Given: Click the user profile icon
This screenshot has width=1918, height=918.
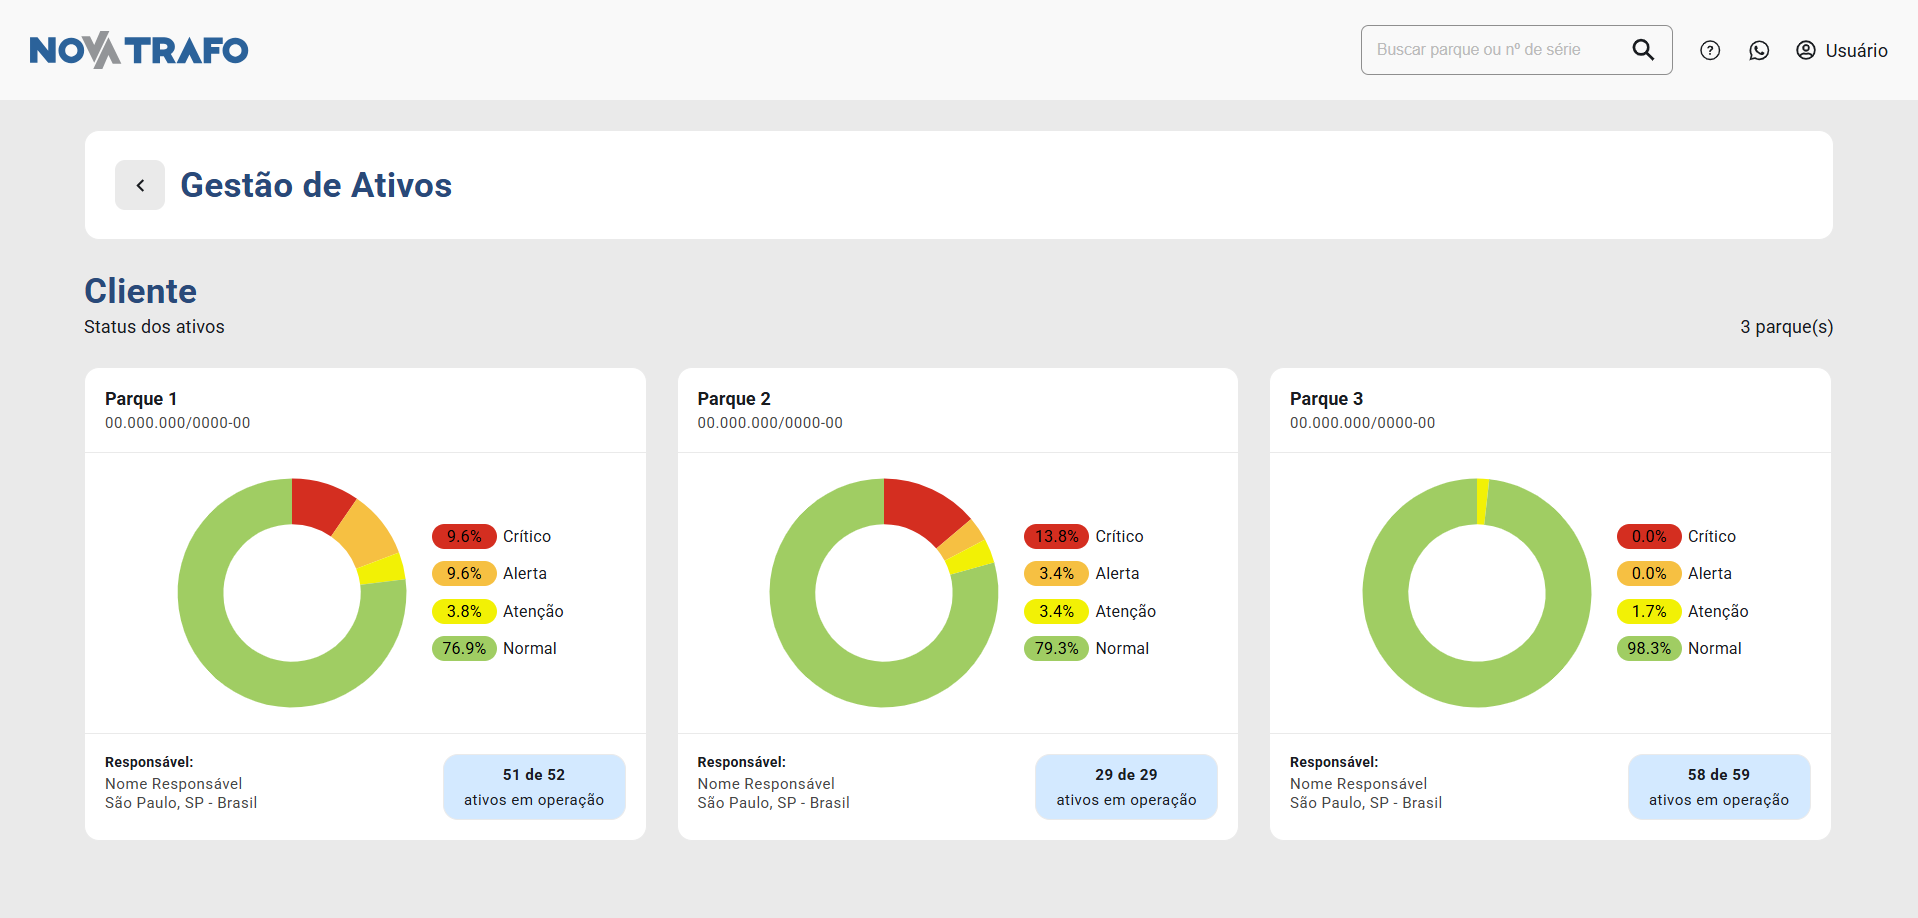Looking at the screenshot, I should (x=1806, y=50).
